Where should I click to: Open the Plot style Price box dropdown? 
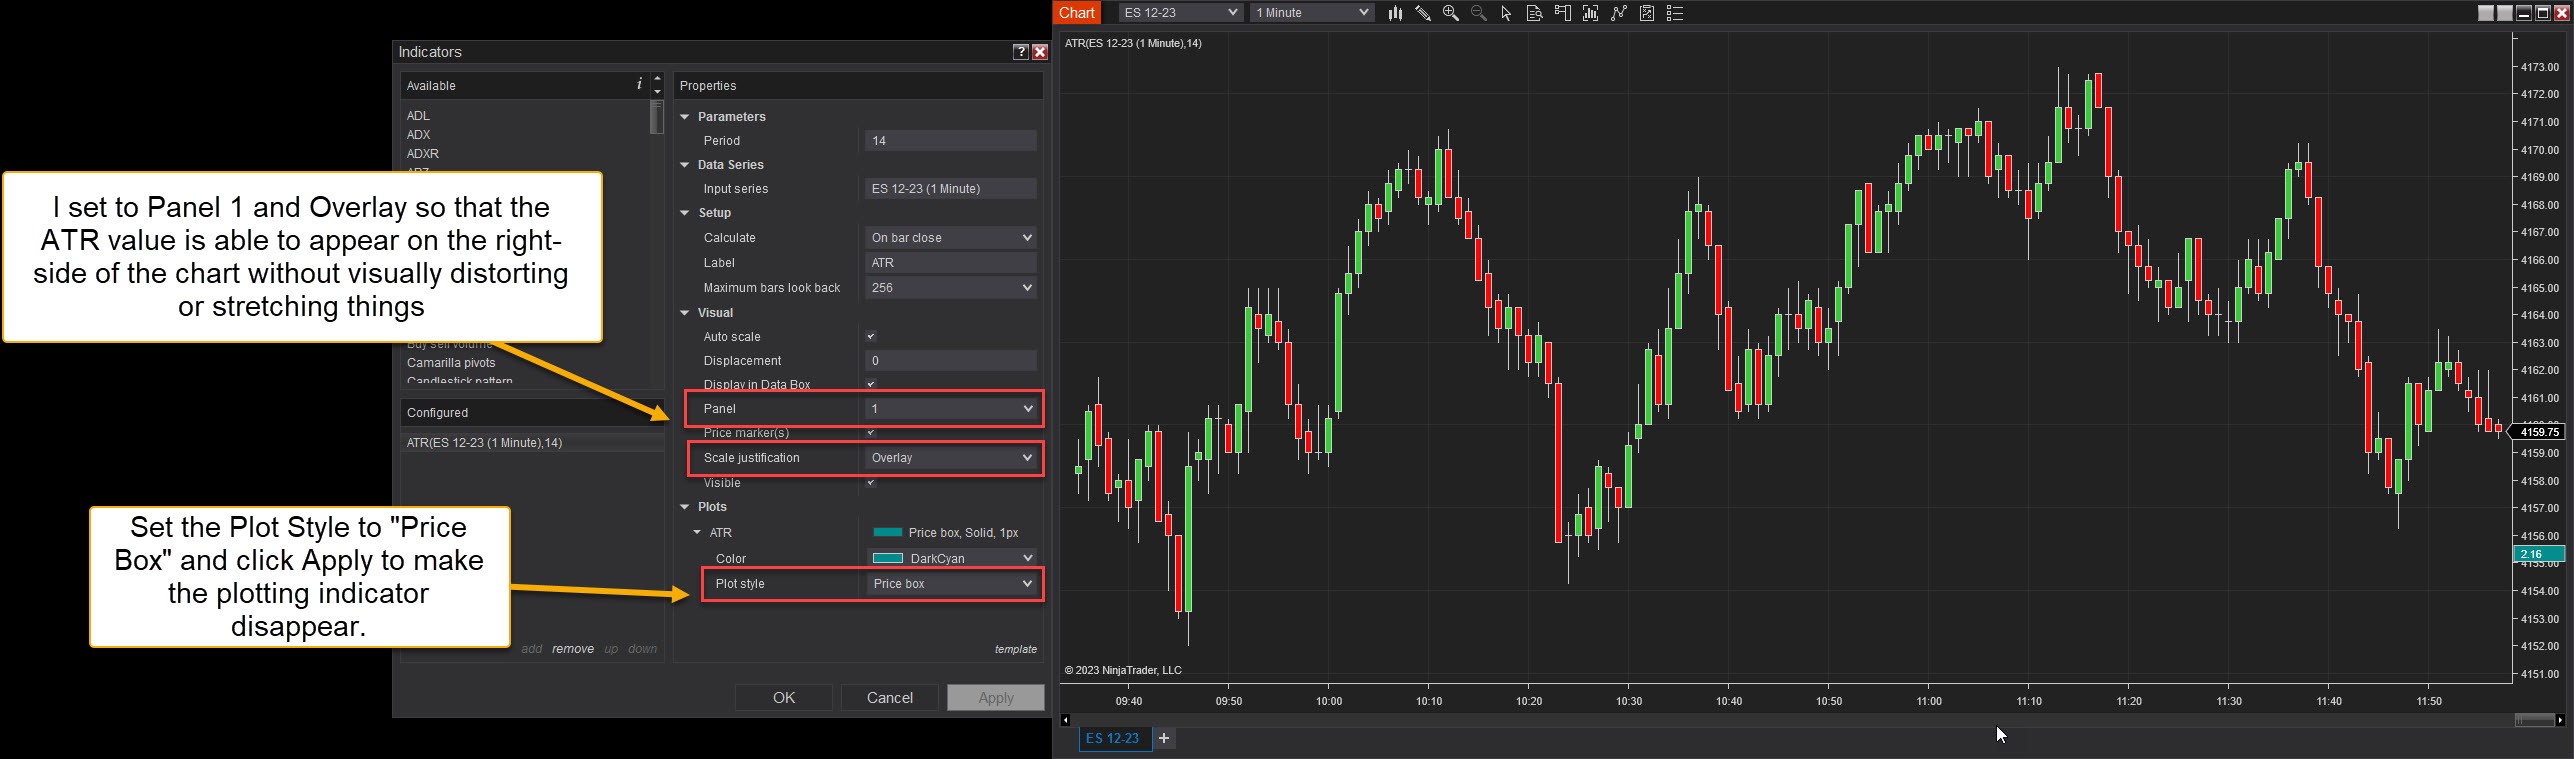click(x=950, y=584)
